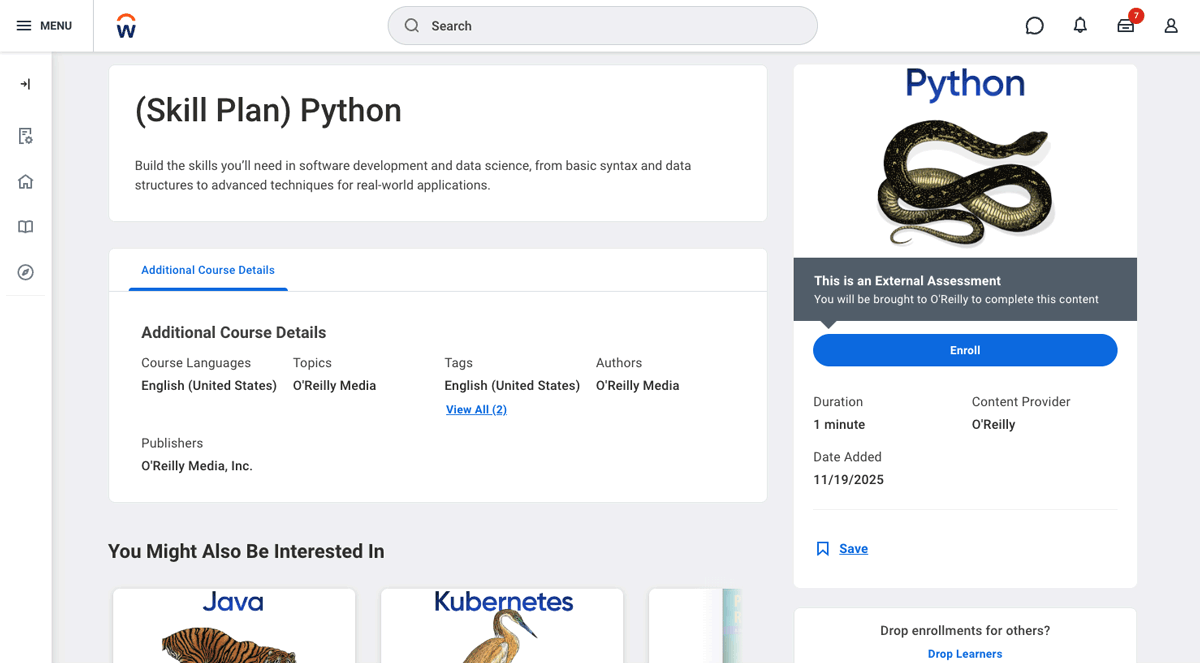Click the External Assessment notice banner

click(965, 290)
